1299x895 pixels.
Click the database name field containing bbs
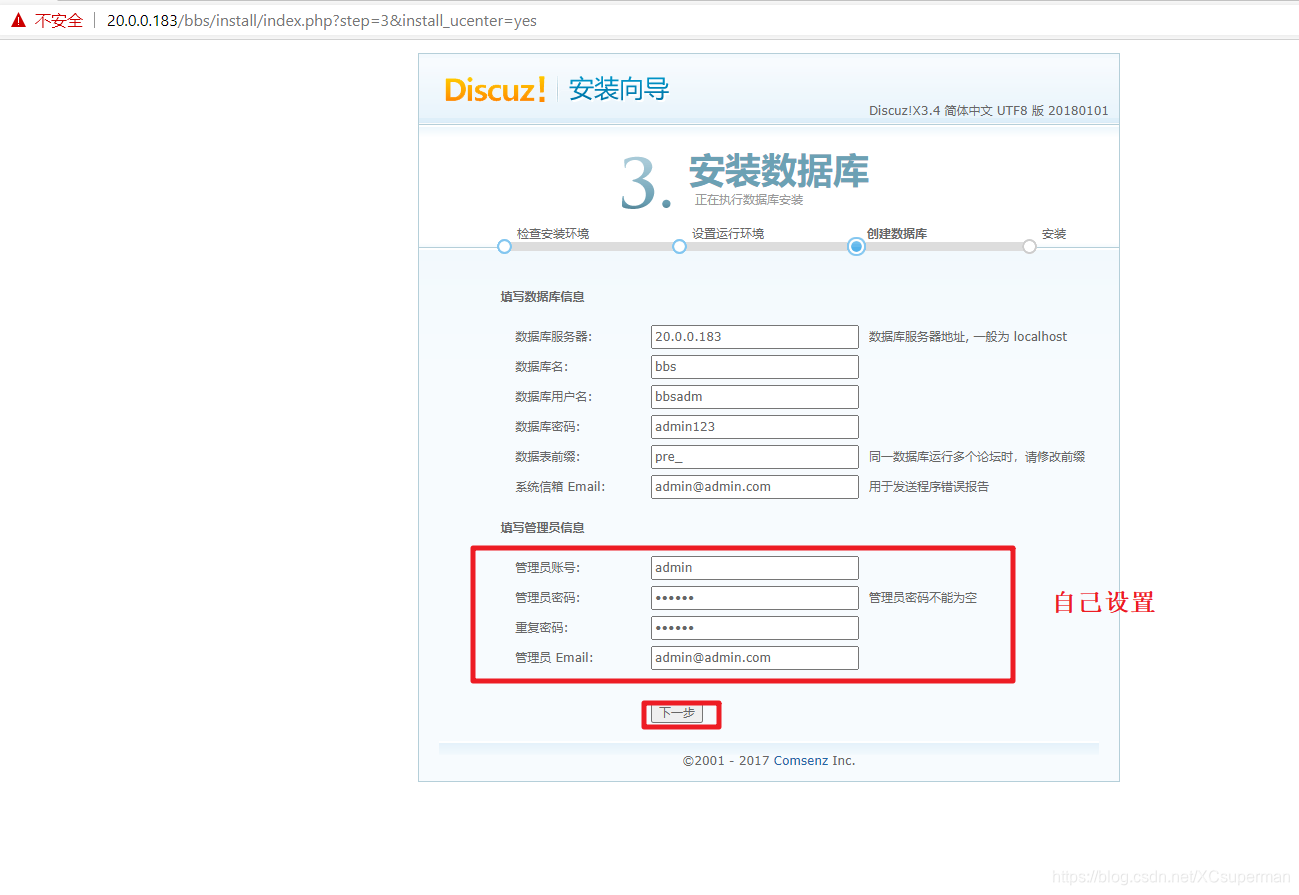(x=754, y=367)
